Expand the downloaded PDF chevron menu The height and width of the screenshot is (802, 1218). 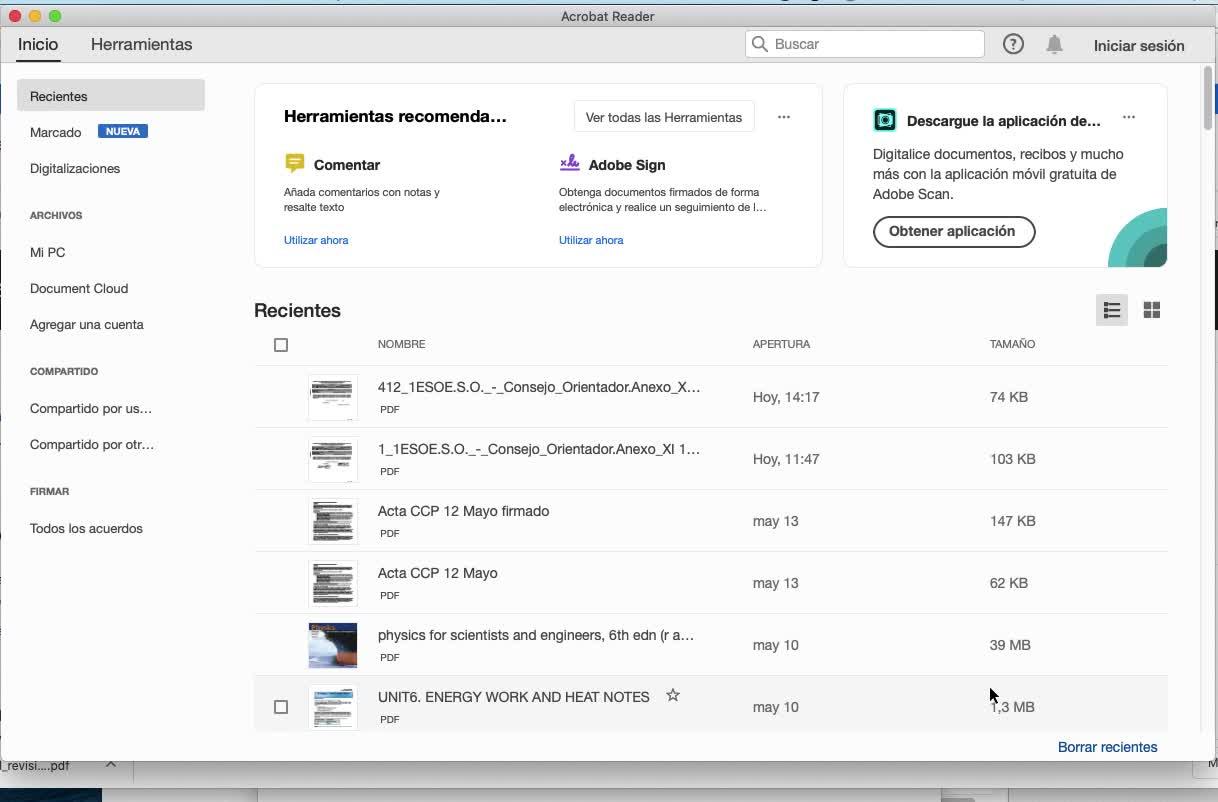click(111, 765)
